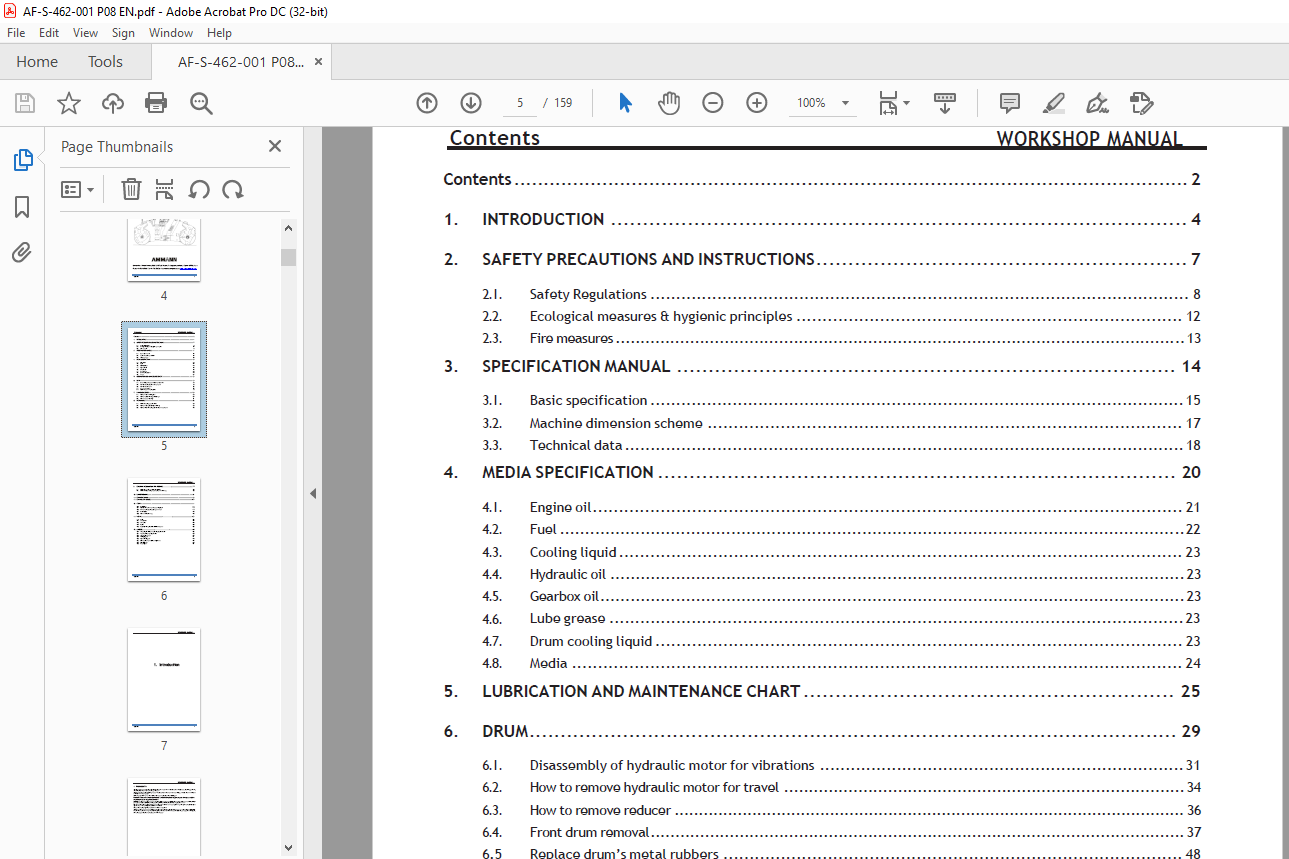Open the fit page width options icon
1289x859 pixels.
click(893, 103)
